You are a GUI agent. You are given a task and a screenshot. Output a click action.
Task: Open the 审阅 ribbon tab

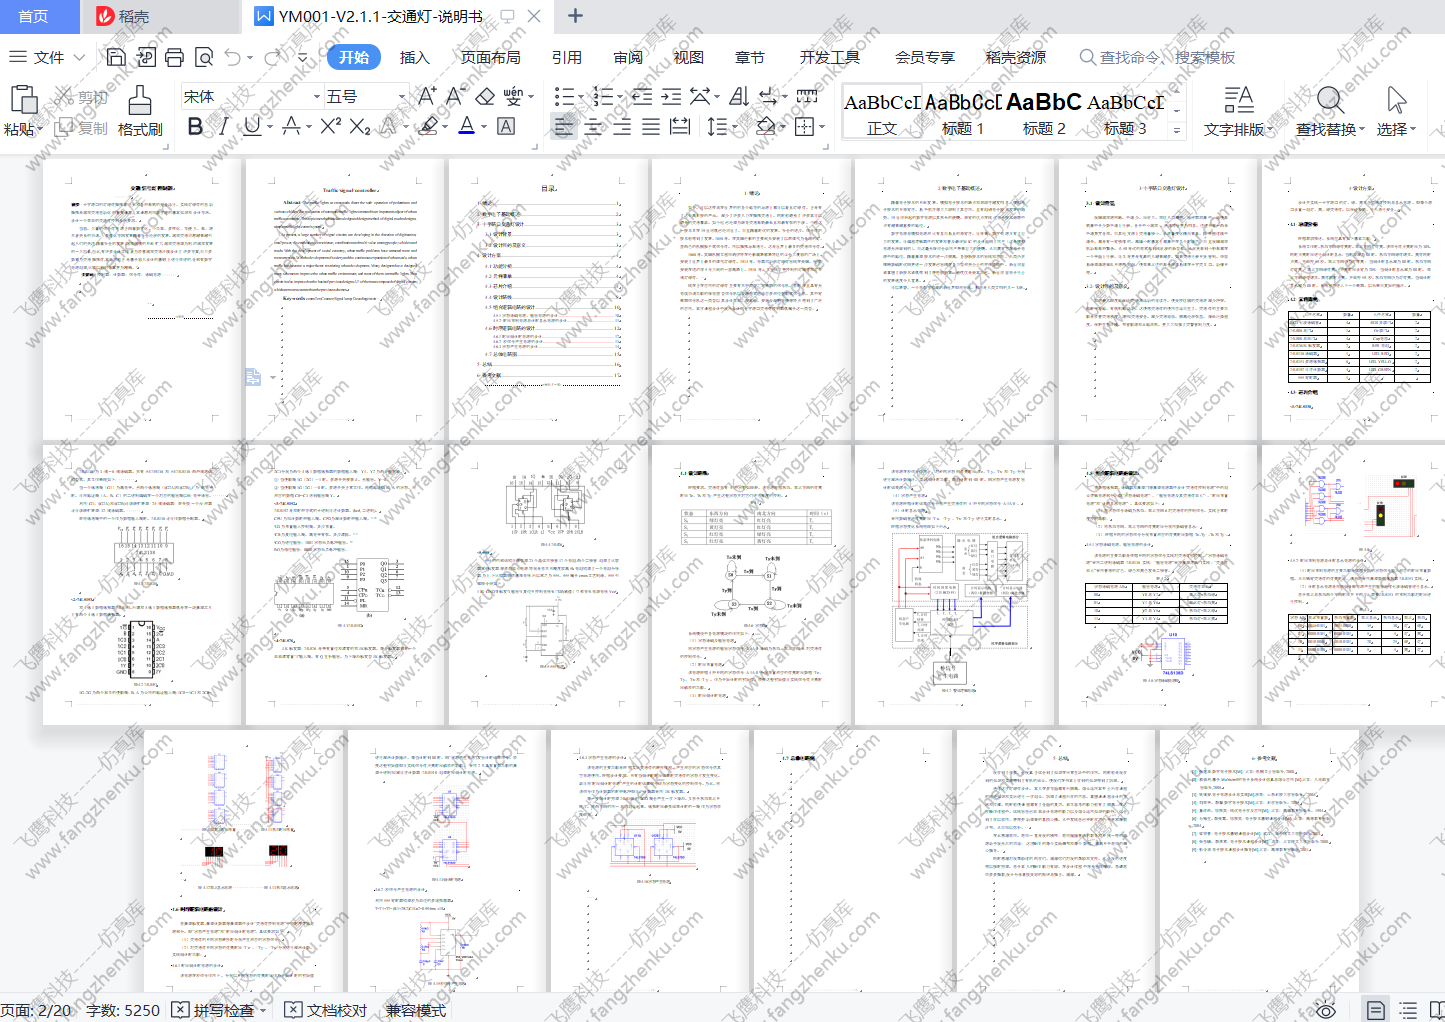[628, 57]
